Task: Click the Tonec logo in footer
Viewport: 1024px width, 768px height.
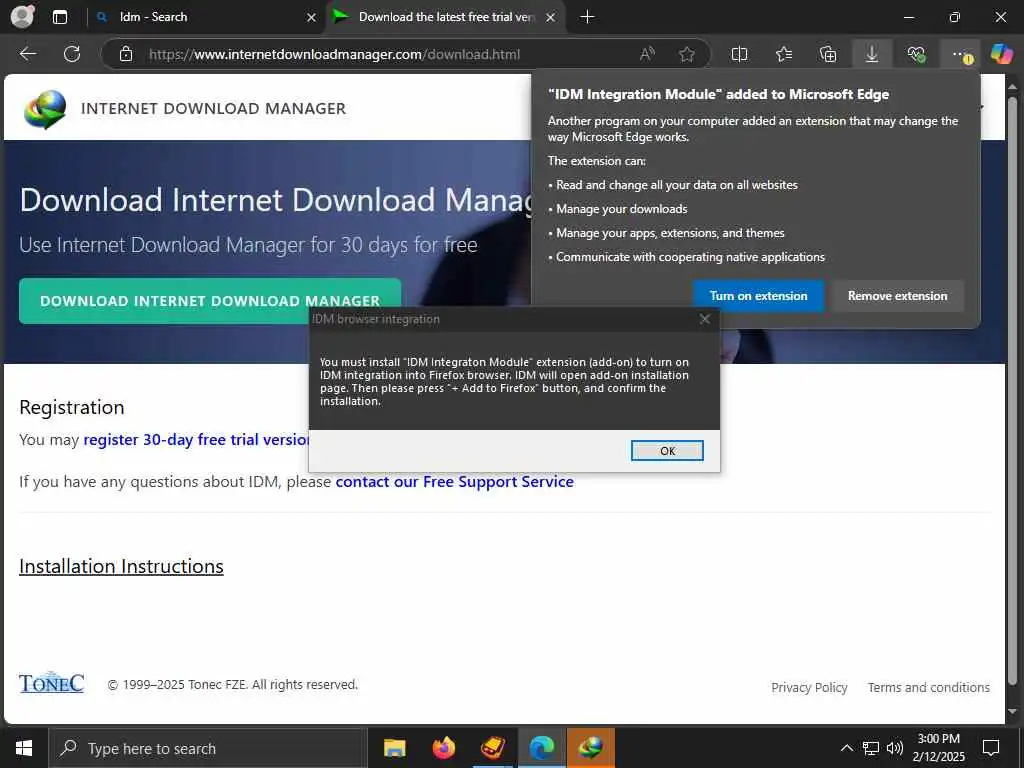Action: [x=52, y=682]
